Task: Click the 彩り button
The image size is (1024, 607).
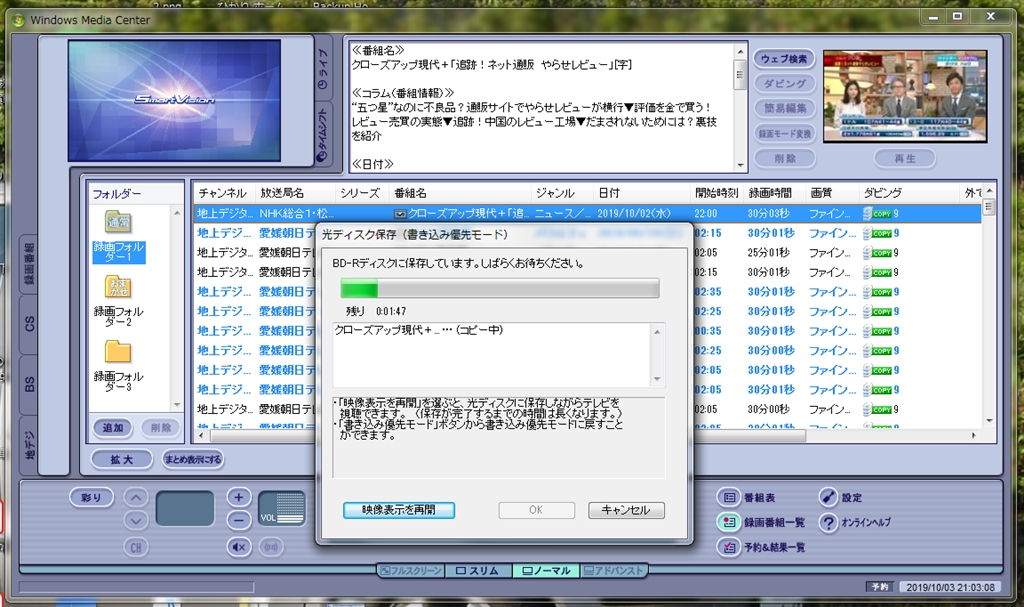Action: coord(91,497)
